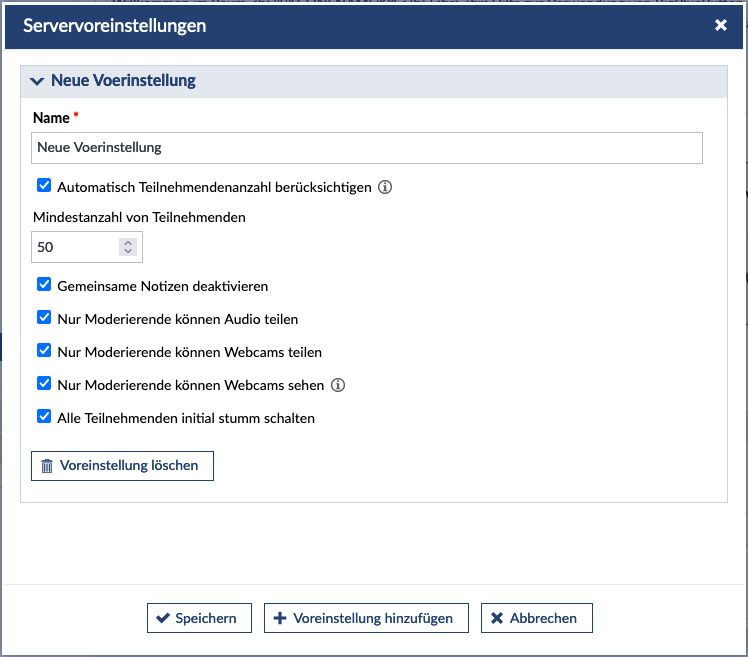Click info icon beside Webcams sehen option

[x=338, y=385]
